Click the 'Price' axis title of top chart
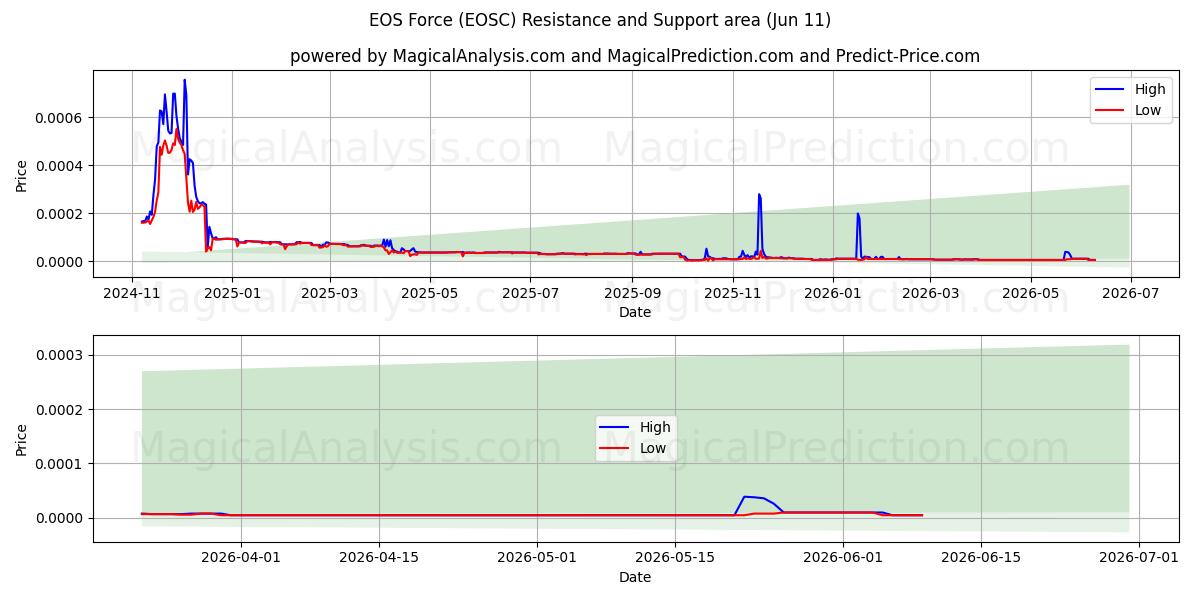 [22, 174]
